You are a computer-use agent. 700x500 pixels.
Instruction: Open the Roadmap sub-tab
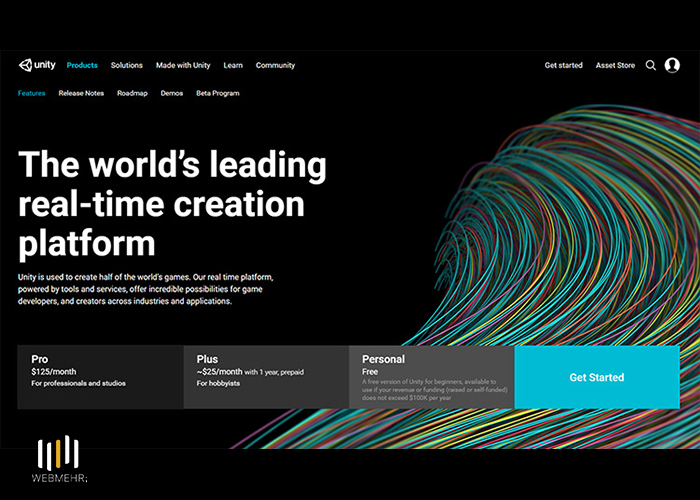pos(132,93)
